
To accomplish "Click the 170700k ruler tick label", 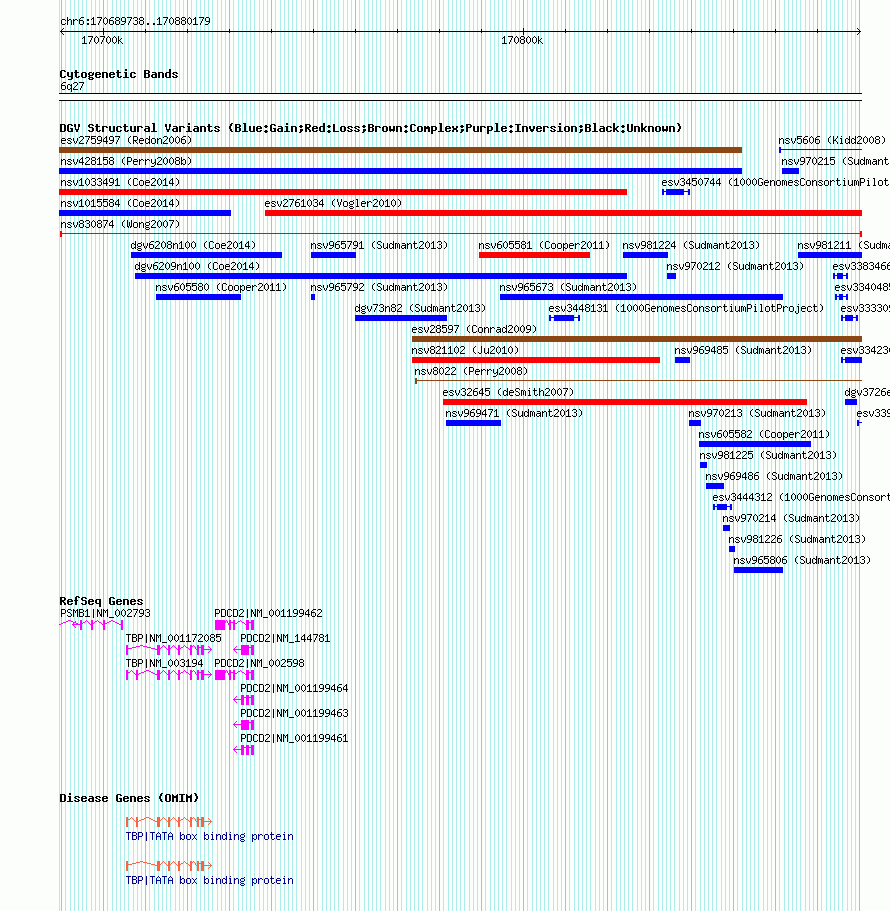I will [102, 40].
